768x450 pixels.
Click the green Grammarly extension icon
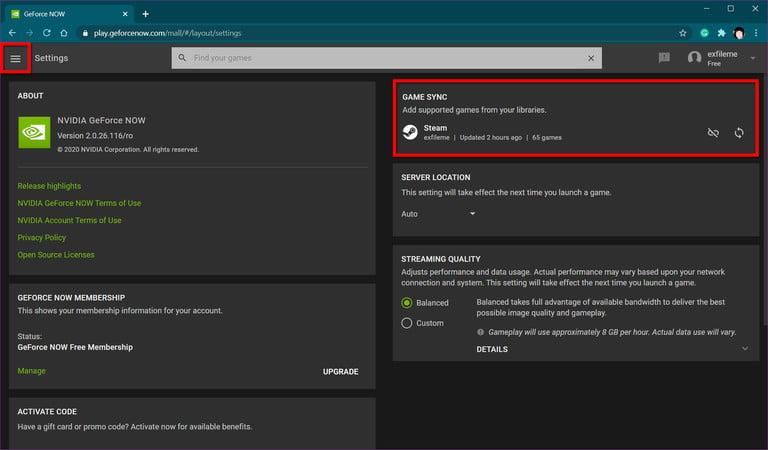(x=704, y=33)
